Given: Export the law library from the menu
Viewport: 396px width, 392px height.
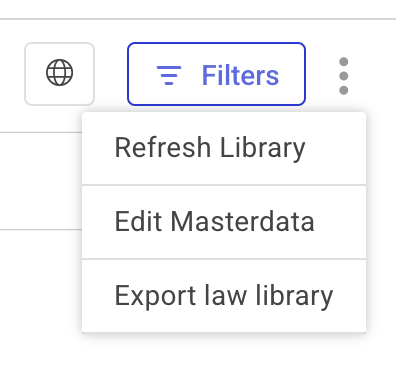Looking at the screenshot, I should click(224, 296).
